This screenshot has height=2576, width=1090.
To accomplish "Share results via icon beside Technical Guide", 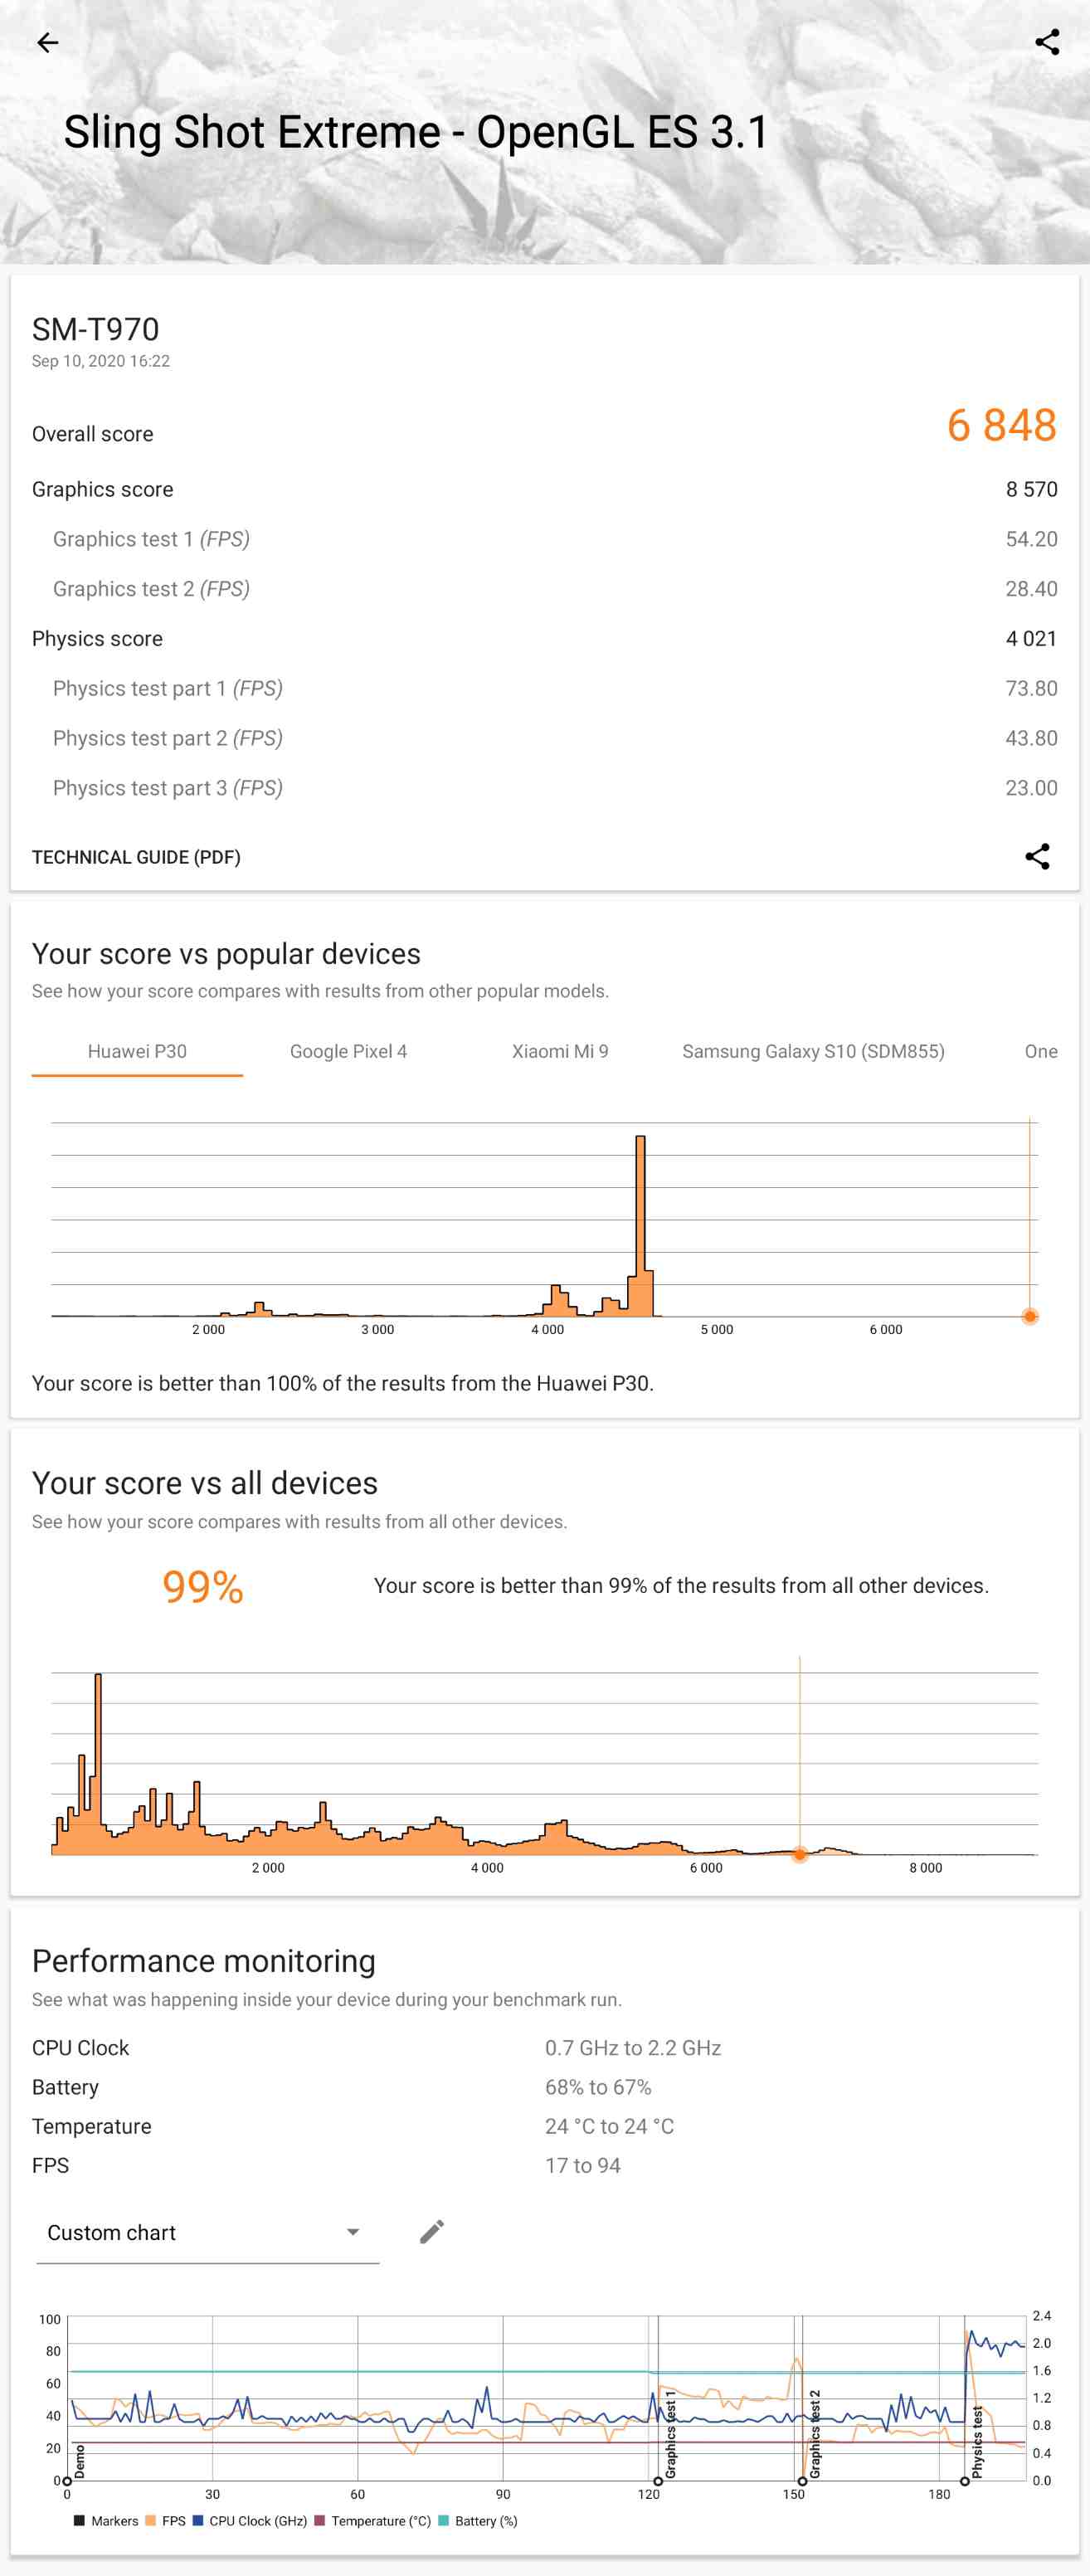I will point(1037,856).
